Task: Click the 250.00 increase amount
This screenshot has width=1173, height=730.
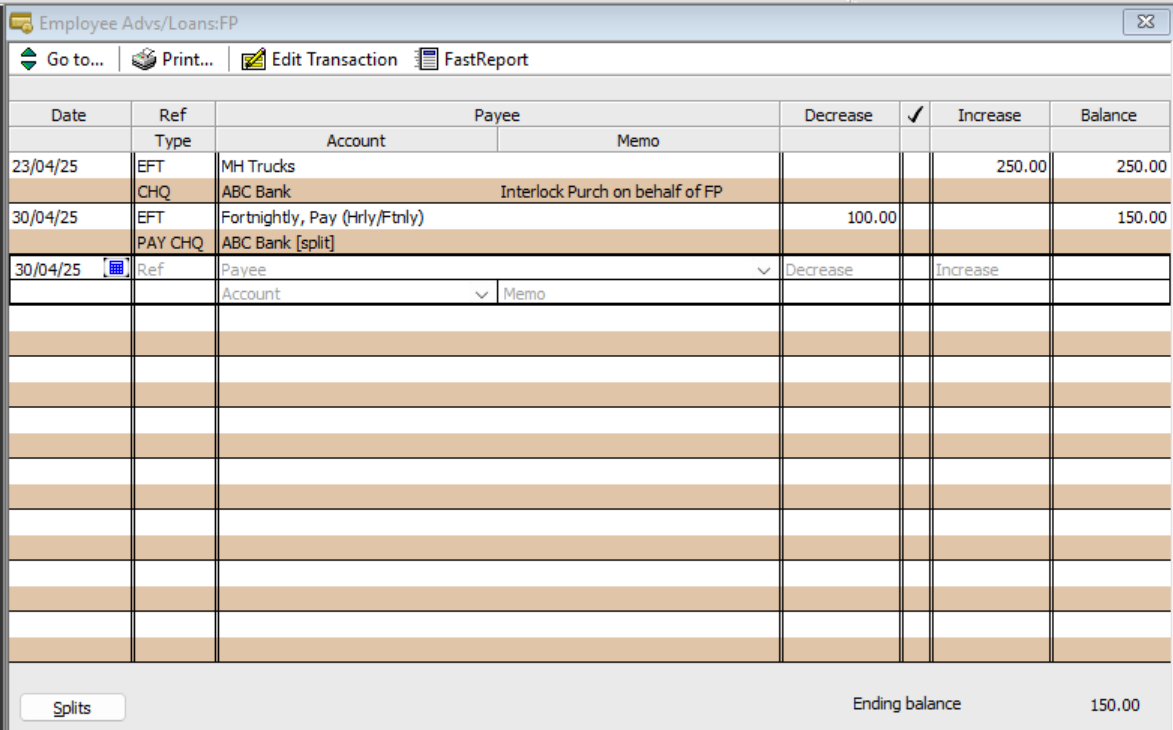Action: pos(1021,166)
